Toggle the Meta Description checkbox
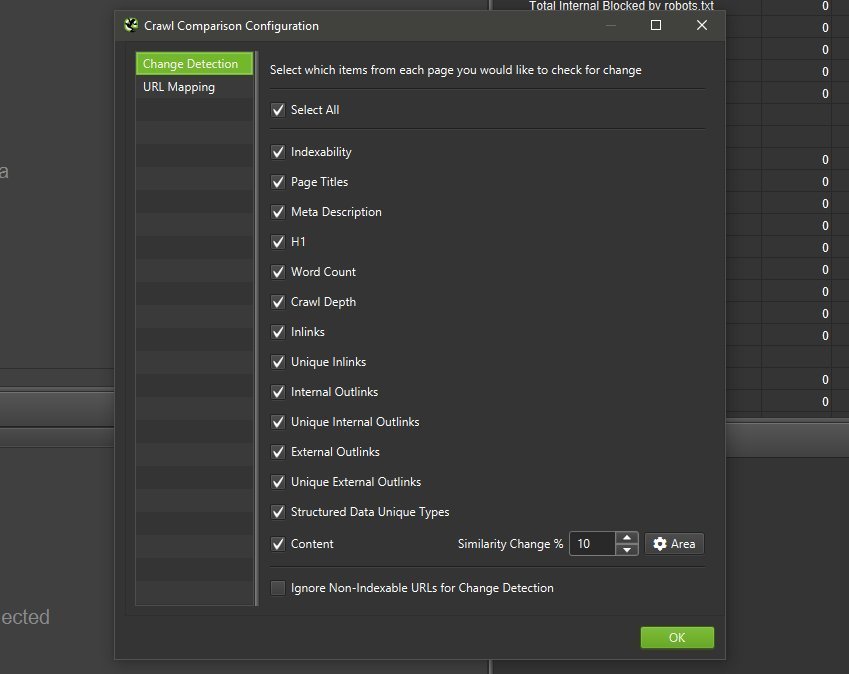849x674 pixels. point(277,211)
